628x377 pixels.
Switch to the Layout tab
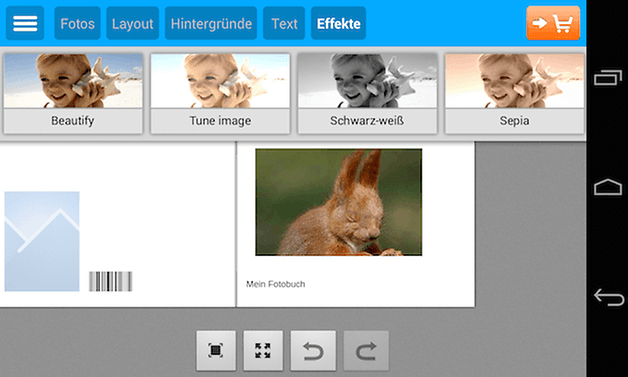[x=133, y=23]
